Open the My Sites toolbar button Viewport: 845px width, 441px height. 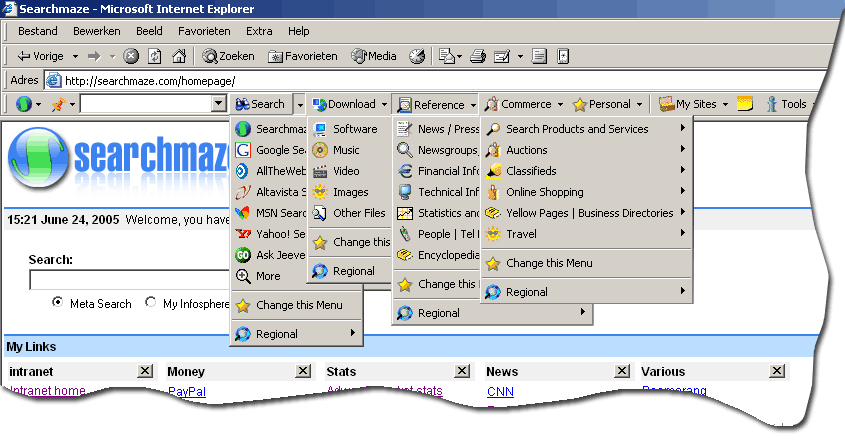point(688,104)
